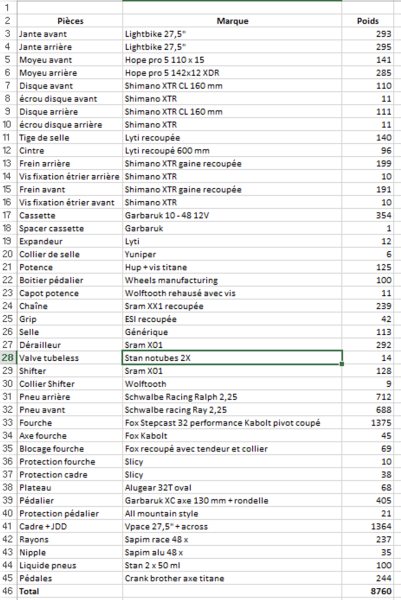
Task: Select cell 'Crank brother axe titane'
Action: (232, 579)
